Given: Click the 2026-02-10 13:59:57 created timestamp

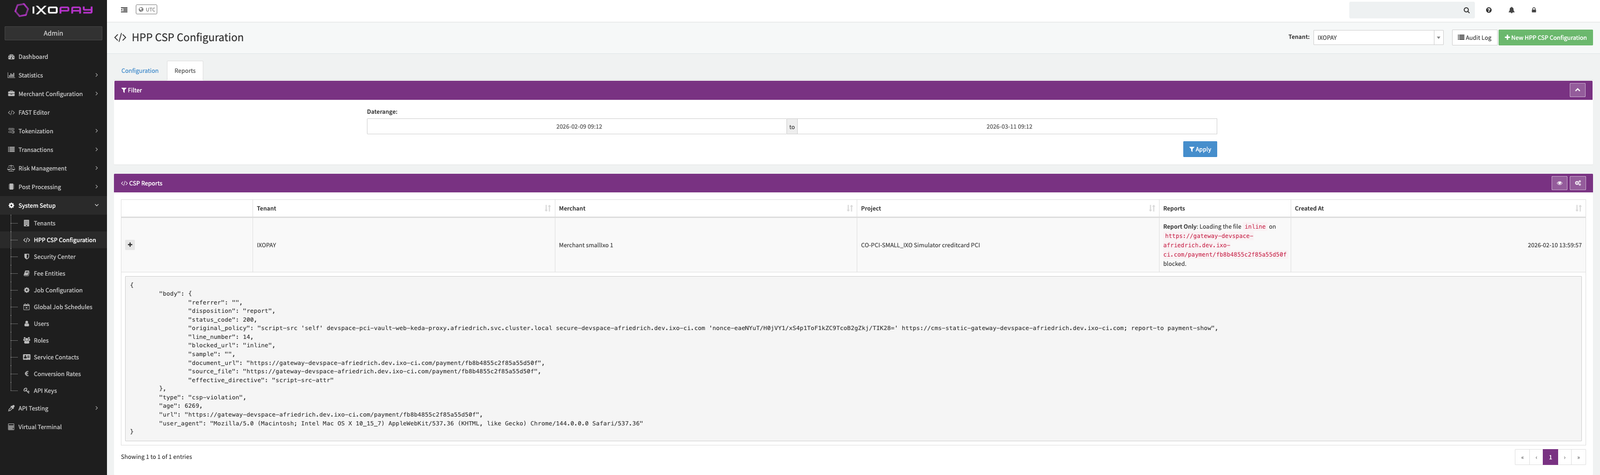Looking at the screenshot, I should [1555, 245].
